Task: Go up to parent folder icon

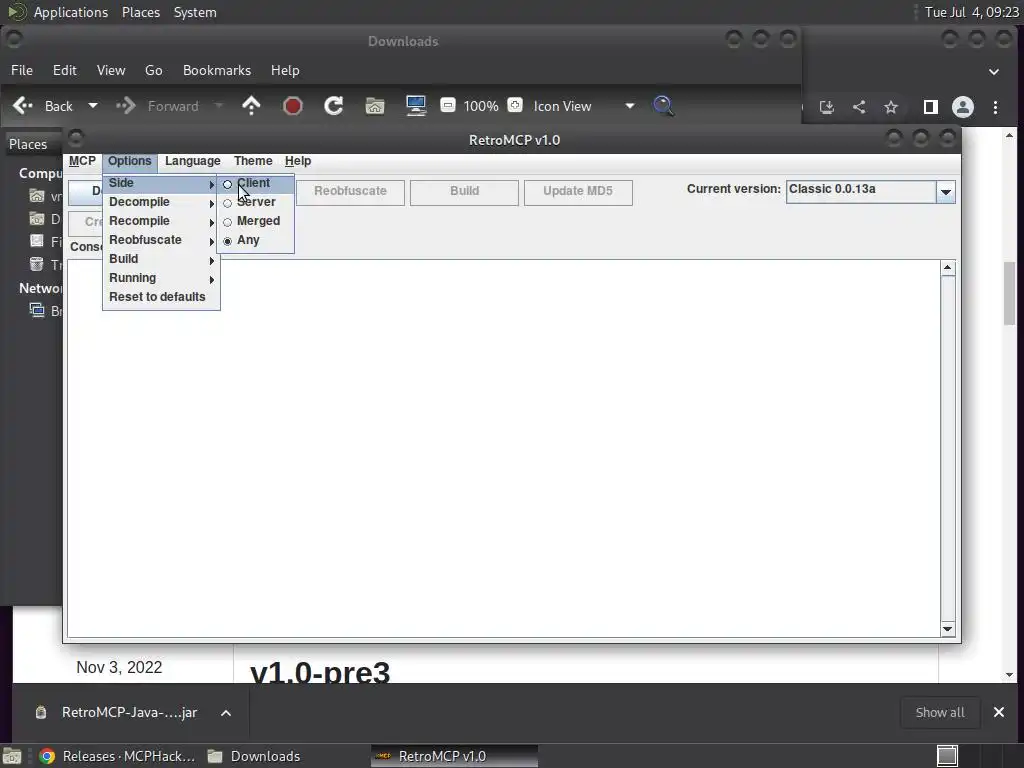Action: [x=251, y=106]
